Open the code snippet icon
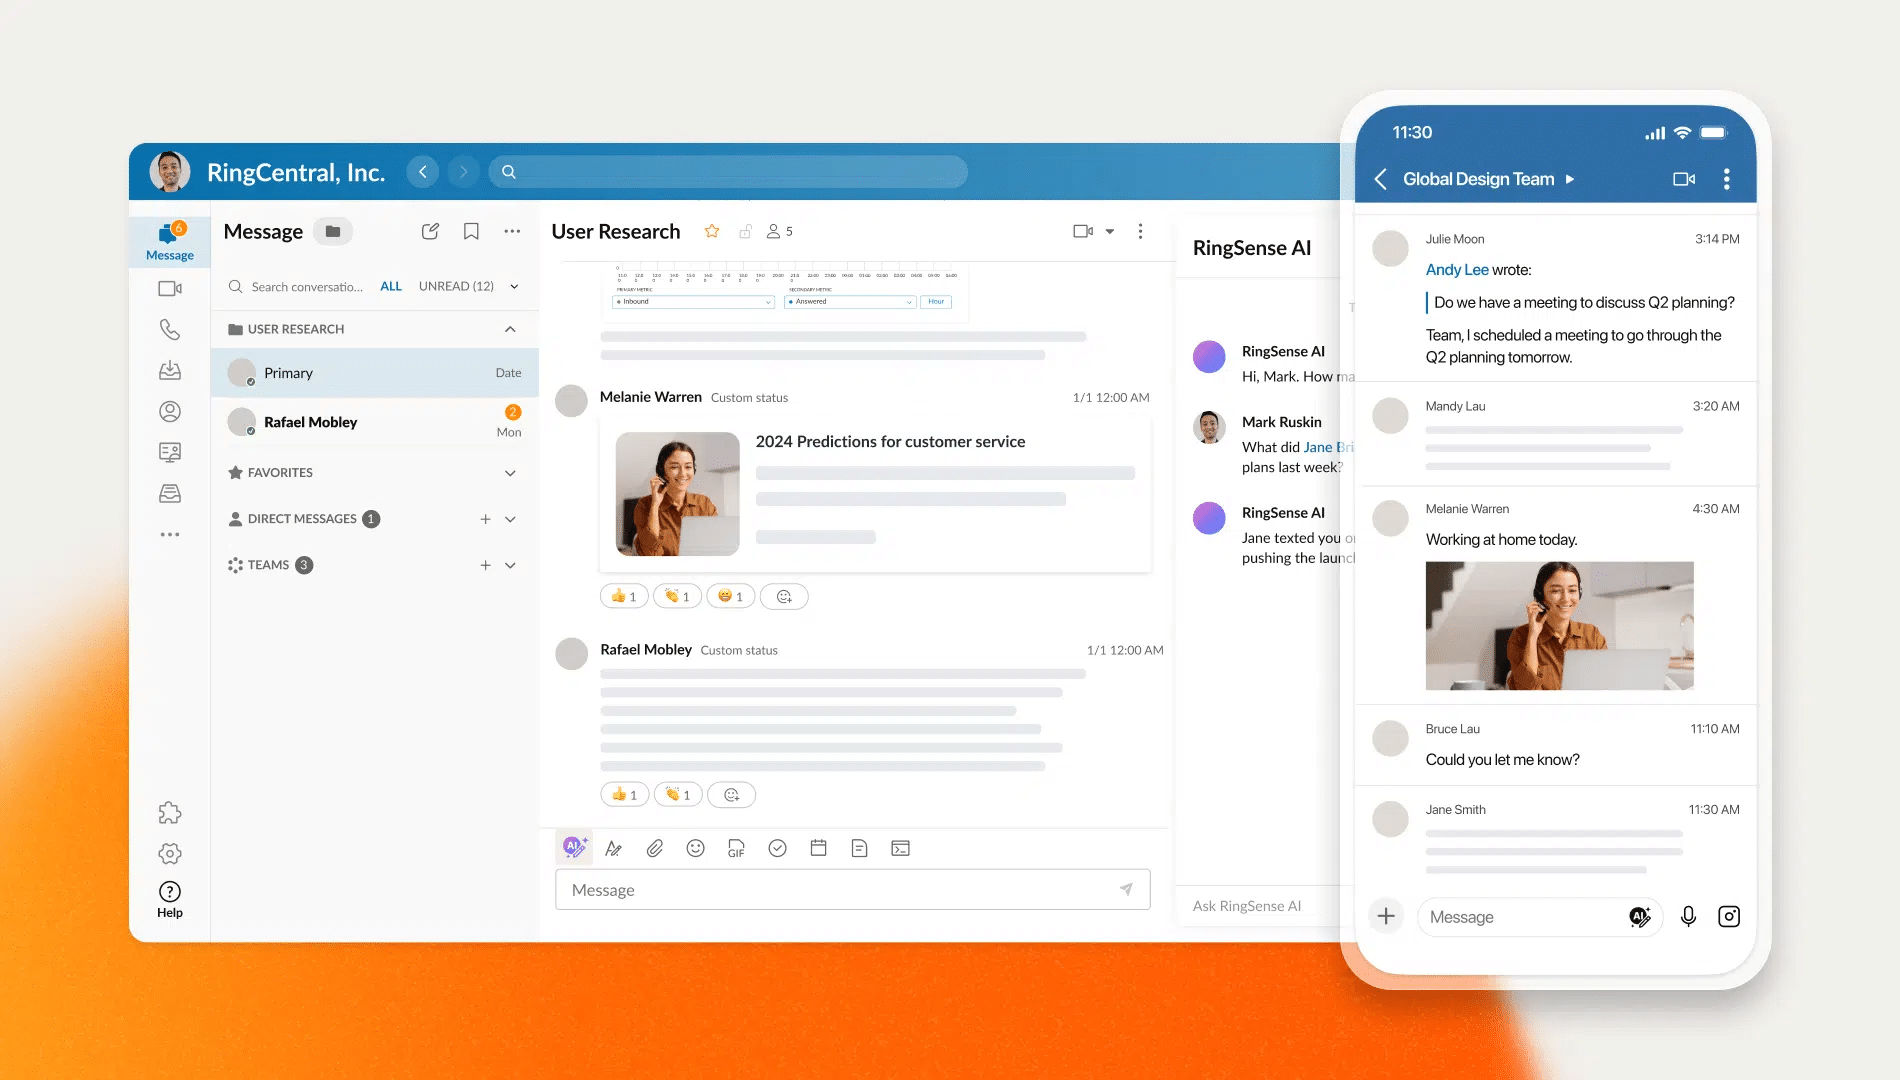 coord(901,847)
